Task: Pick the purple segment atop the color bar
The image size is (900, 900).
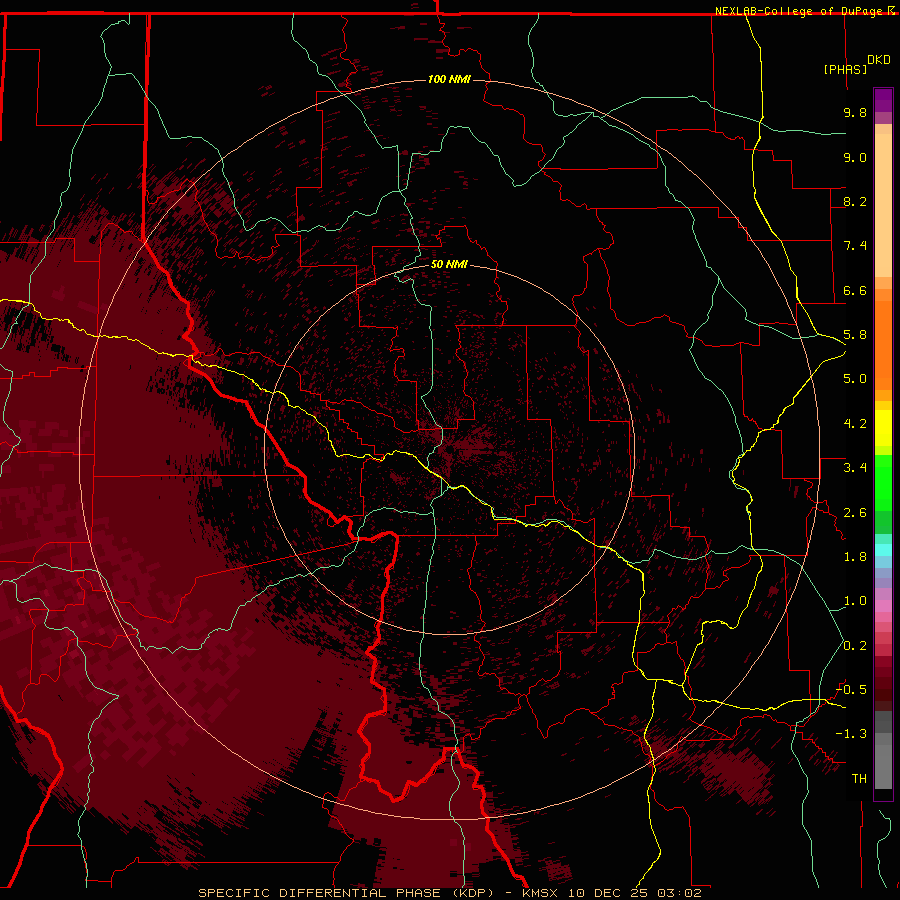Action: [883, 100]
